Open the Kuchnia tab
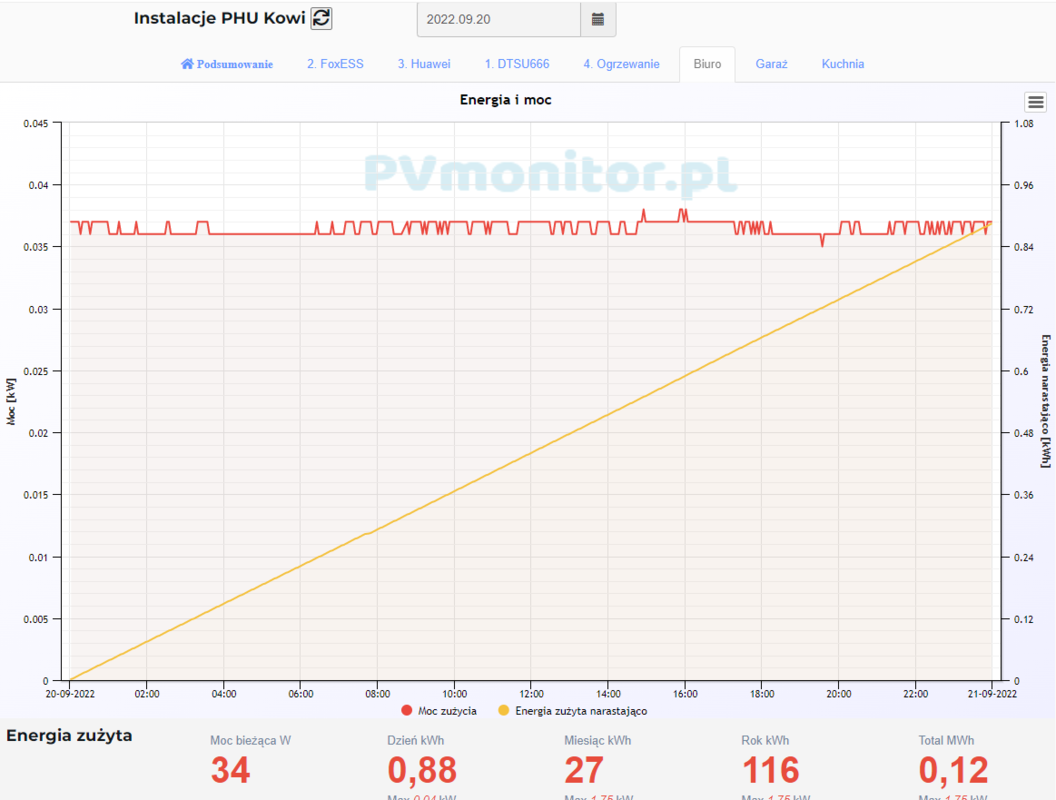The image size is (1056, 800). pos(843,64)
